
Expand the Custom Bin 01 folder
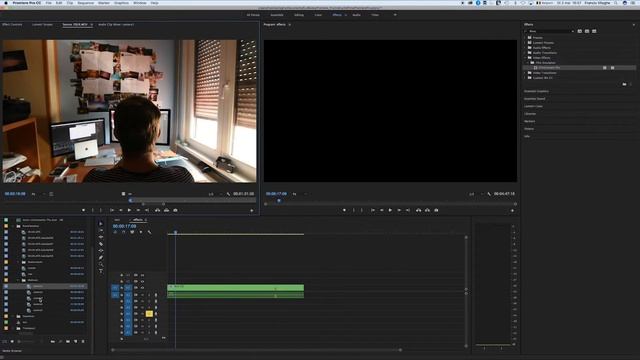[x=525, y=78]
